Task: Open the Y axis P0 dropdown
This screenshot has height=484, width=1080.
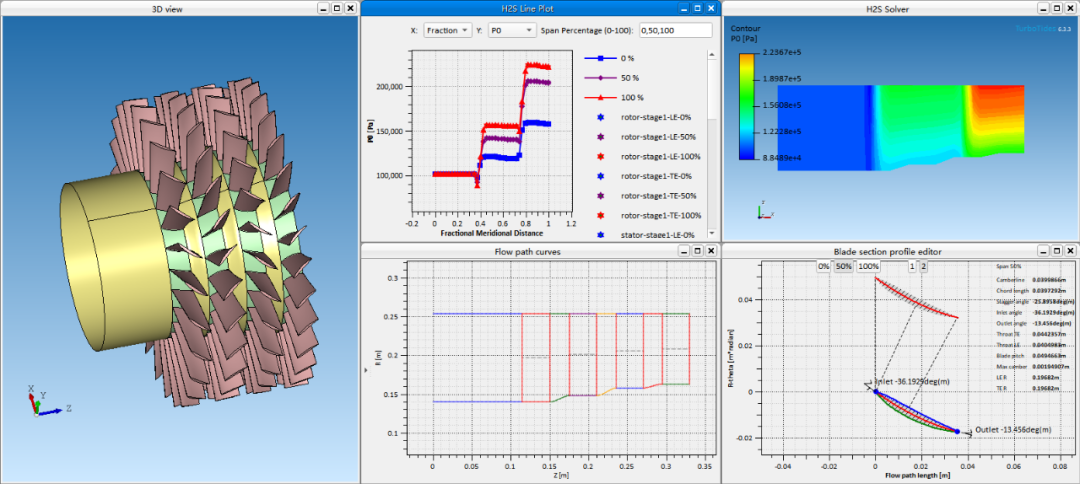Action: pos(511,30)
